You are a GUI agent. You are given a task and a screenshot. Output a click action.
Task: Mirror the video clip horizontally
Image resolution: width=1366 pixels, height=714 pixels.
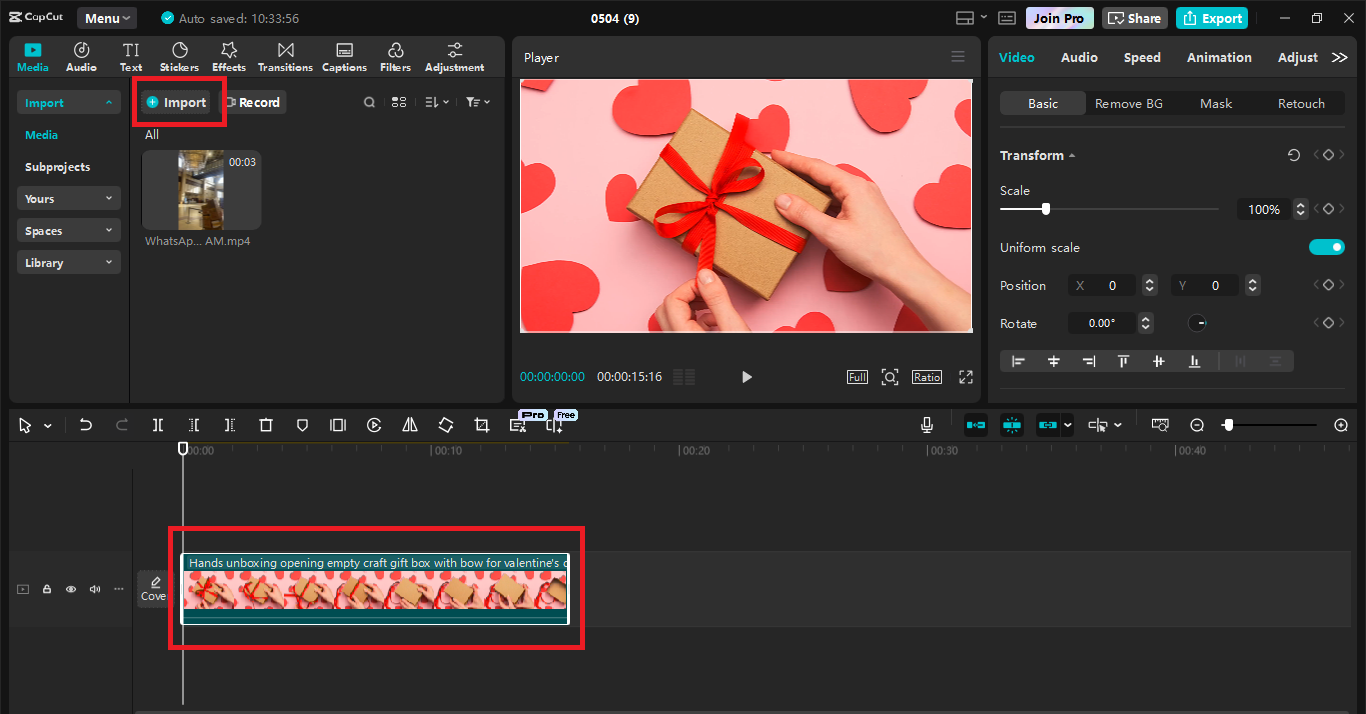[x=409, y=424]
